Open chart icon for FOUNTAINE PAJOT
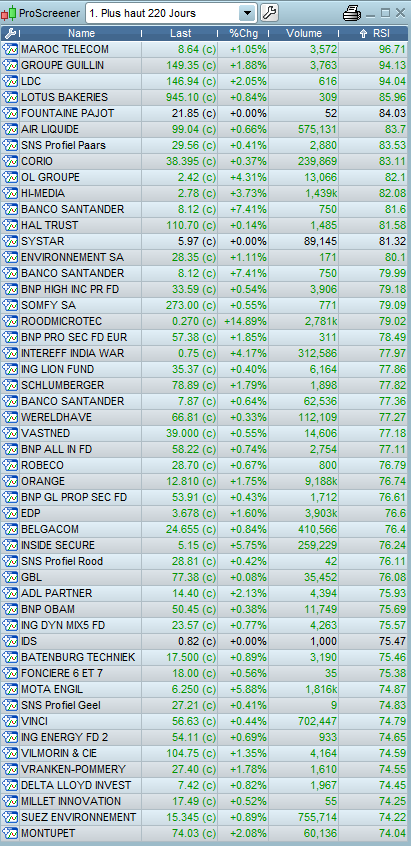Image resolution: width=411 pixels, height=846 pixels. point(10,113)
